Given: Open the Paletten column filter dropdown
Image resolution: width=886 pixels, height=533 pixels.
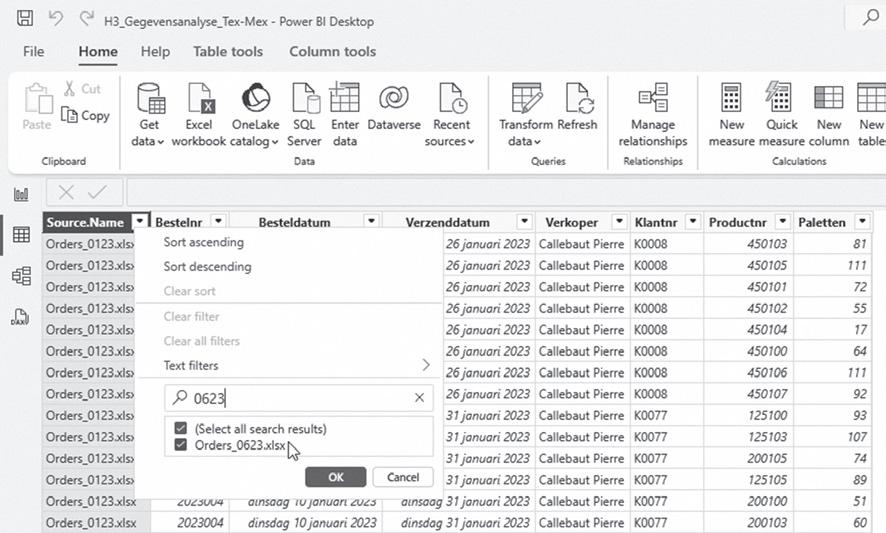Looking at the screenshot, I should pos(862,221).
